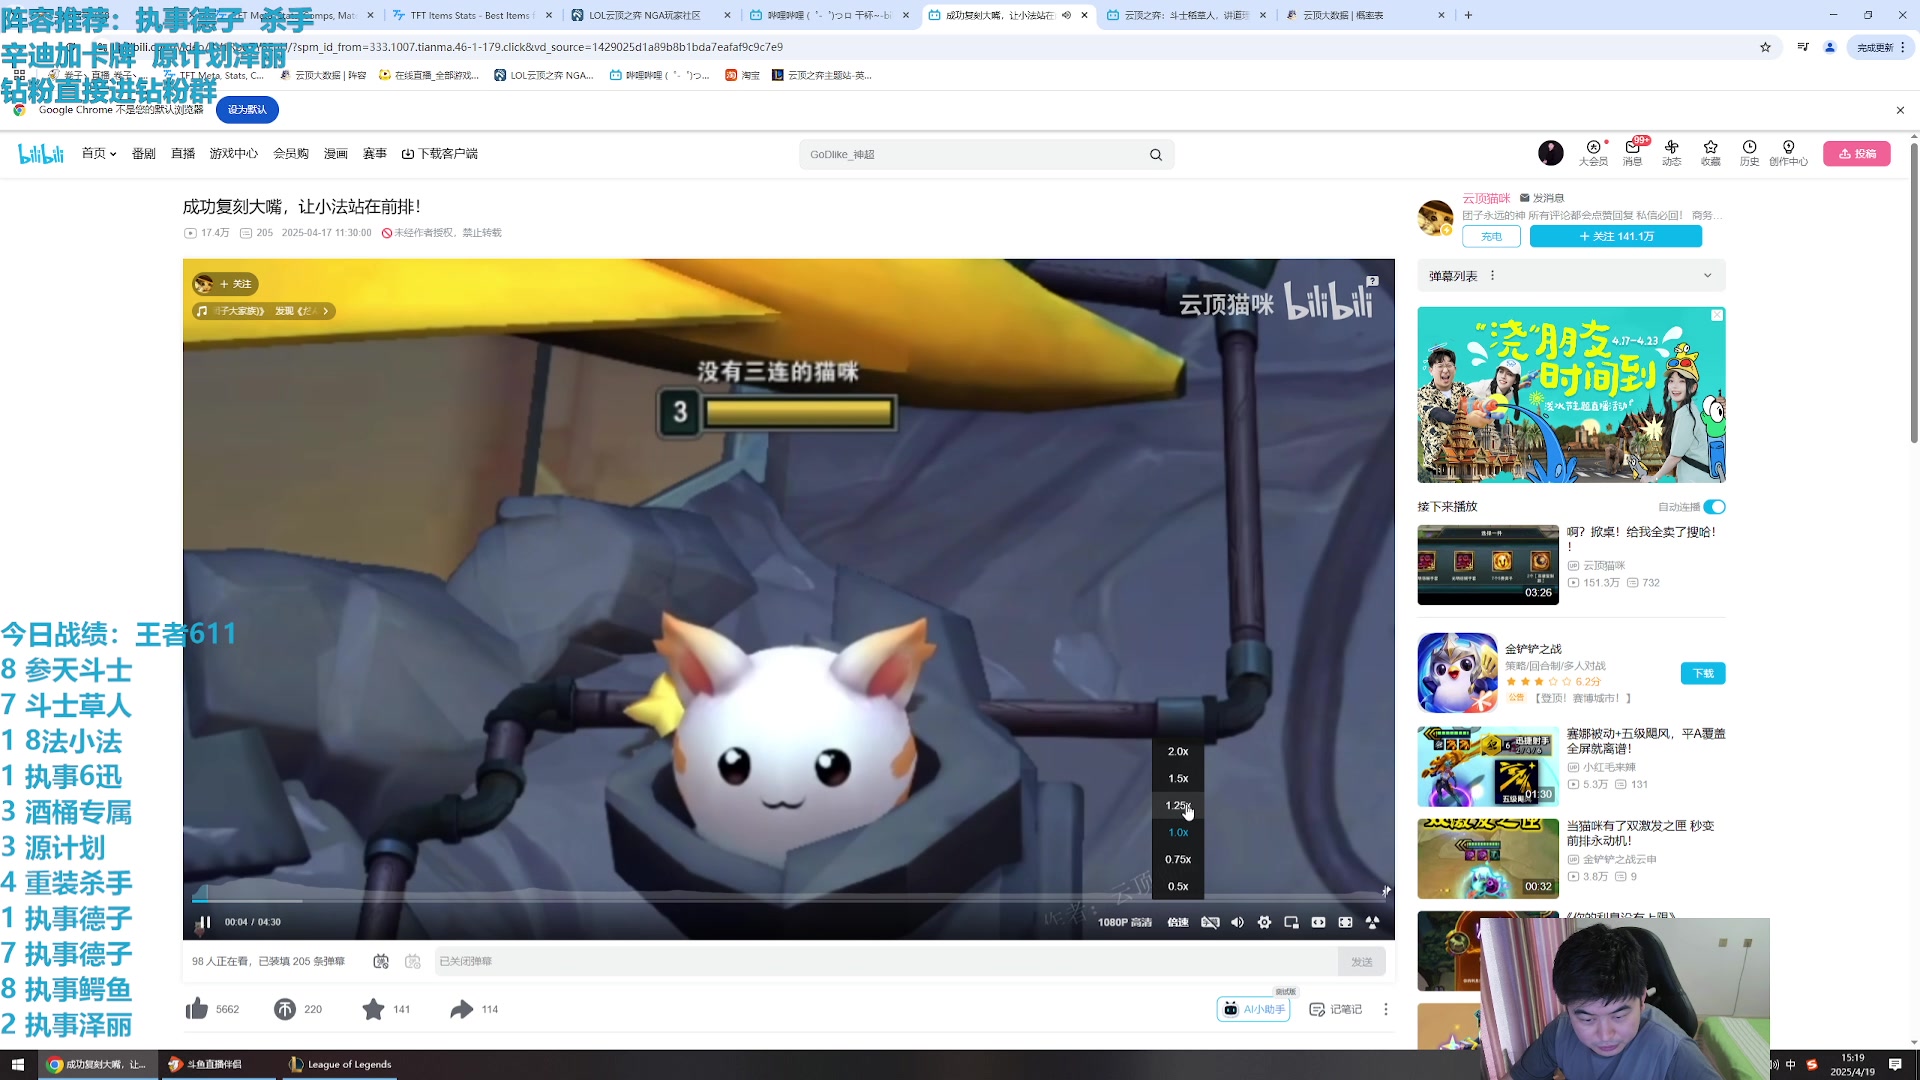Send message via 发消息 link
Image resolution: width=1920 pixels, height=1080 pixels.
coord(1542,198)
